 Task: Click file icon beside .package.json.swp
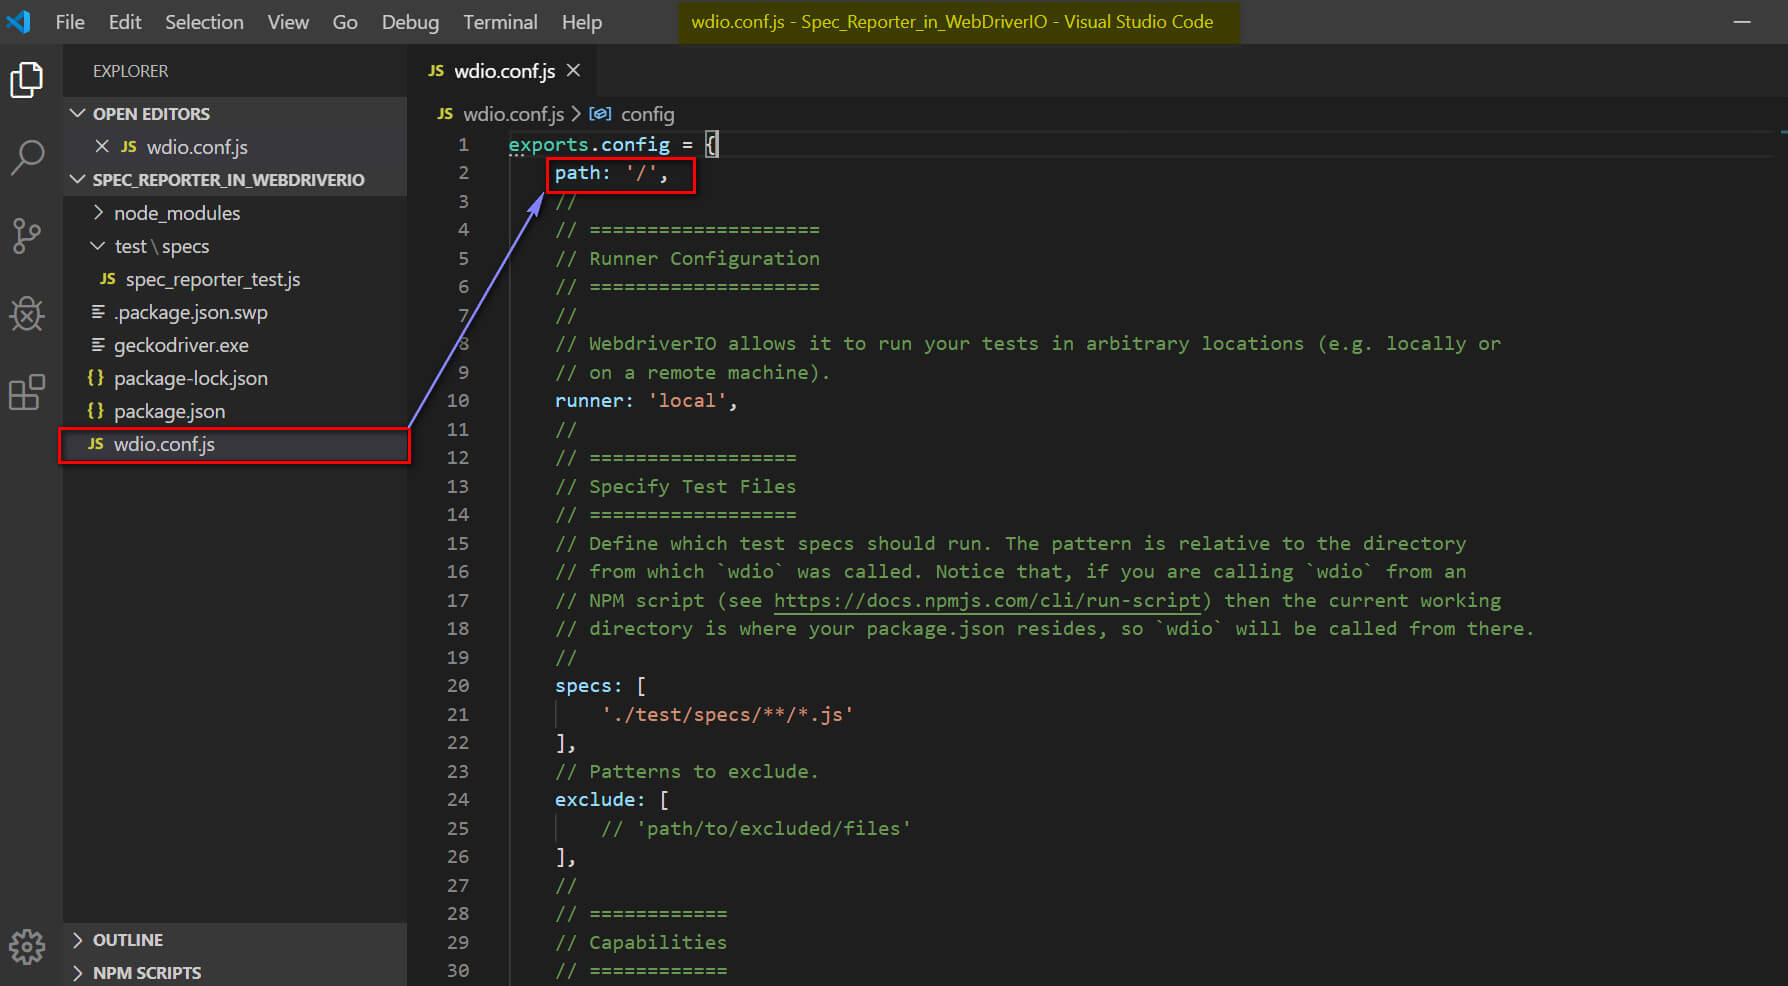pyautogui.click(x=97, y=312)
